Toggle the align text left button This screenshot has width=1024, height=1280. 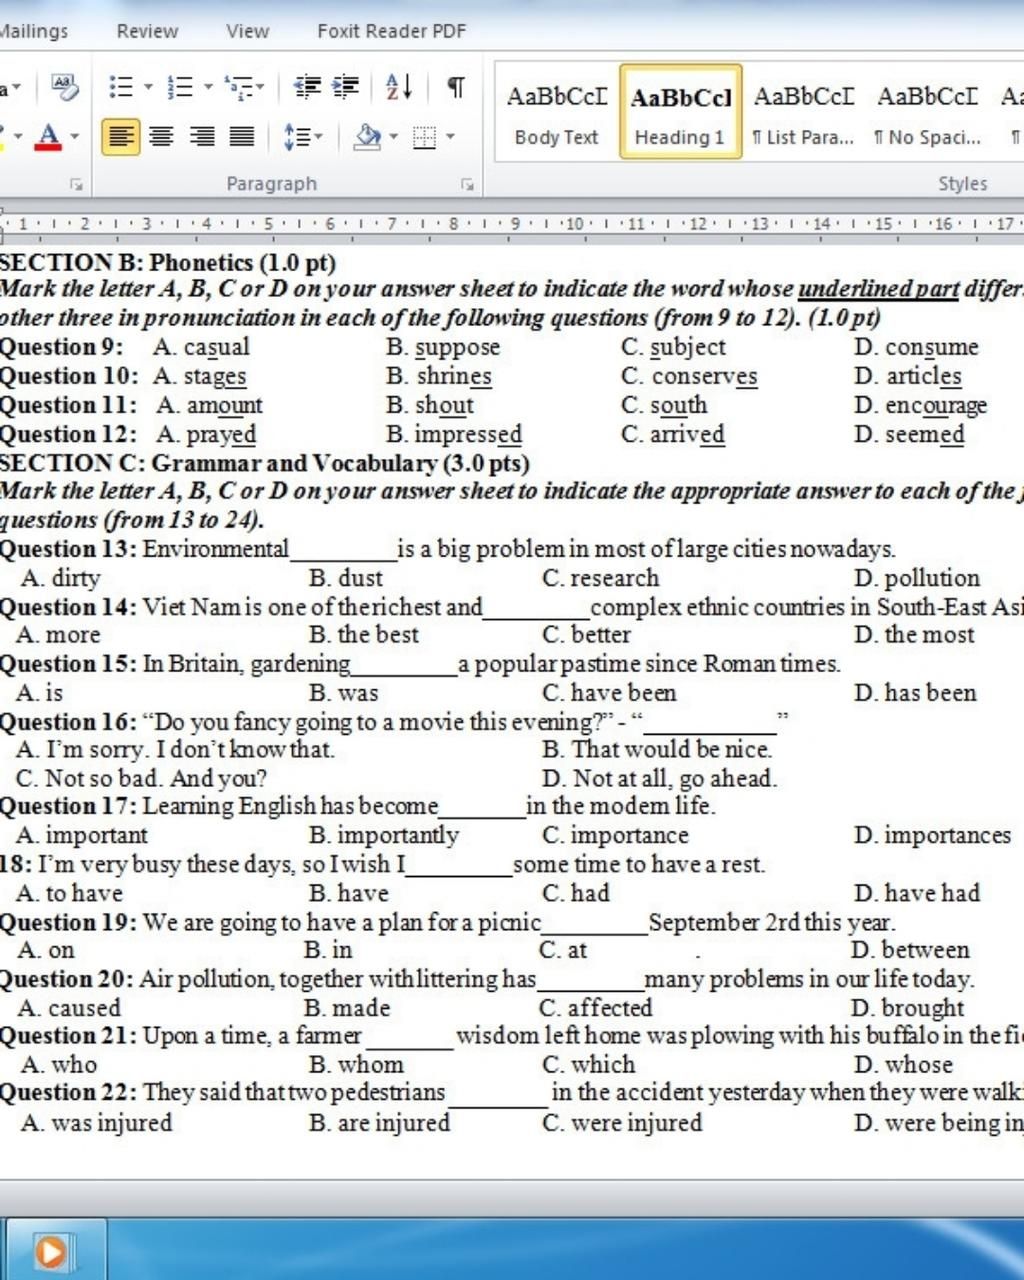(x=121, y=136)
